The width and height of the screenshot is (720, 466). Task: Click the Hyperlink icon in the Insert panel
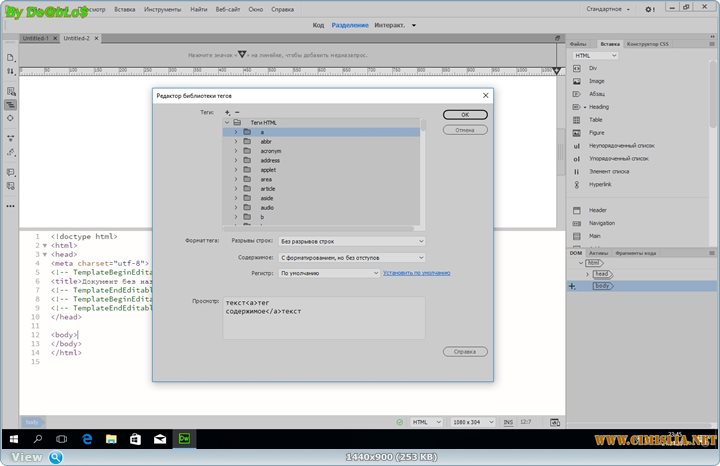click(576, 185)
